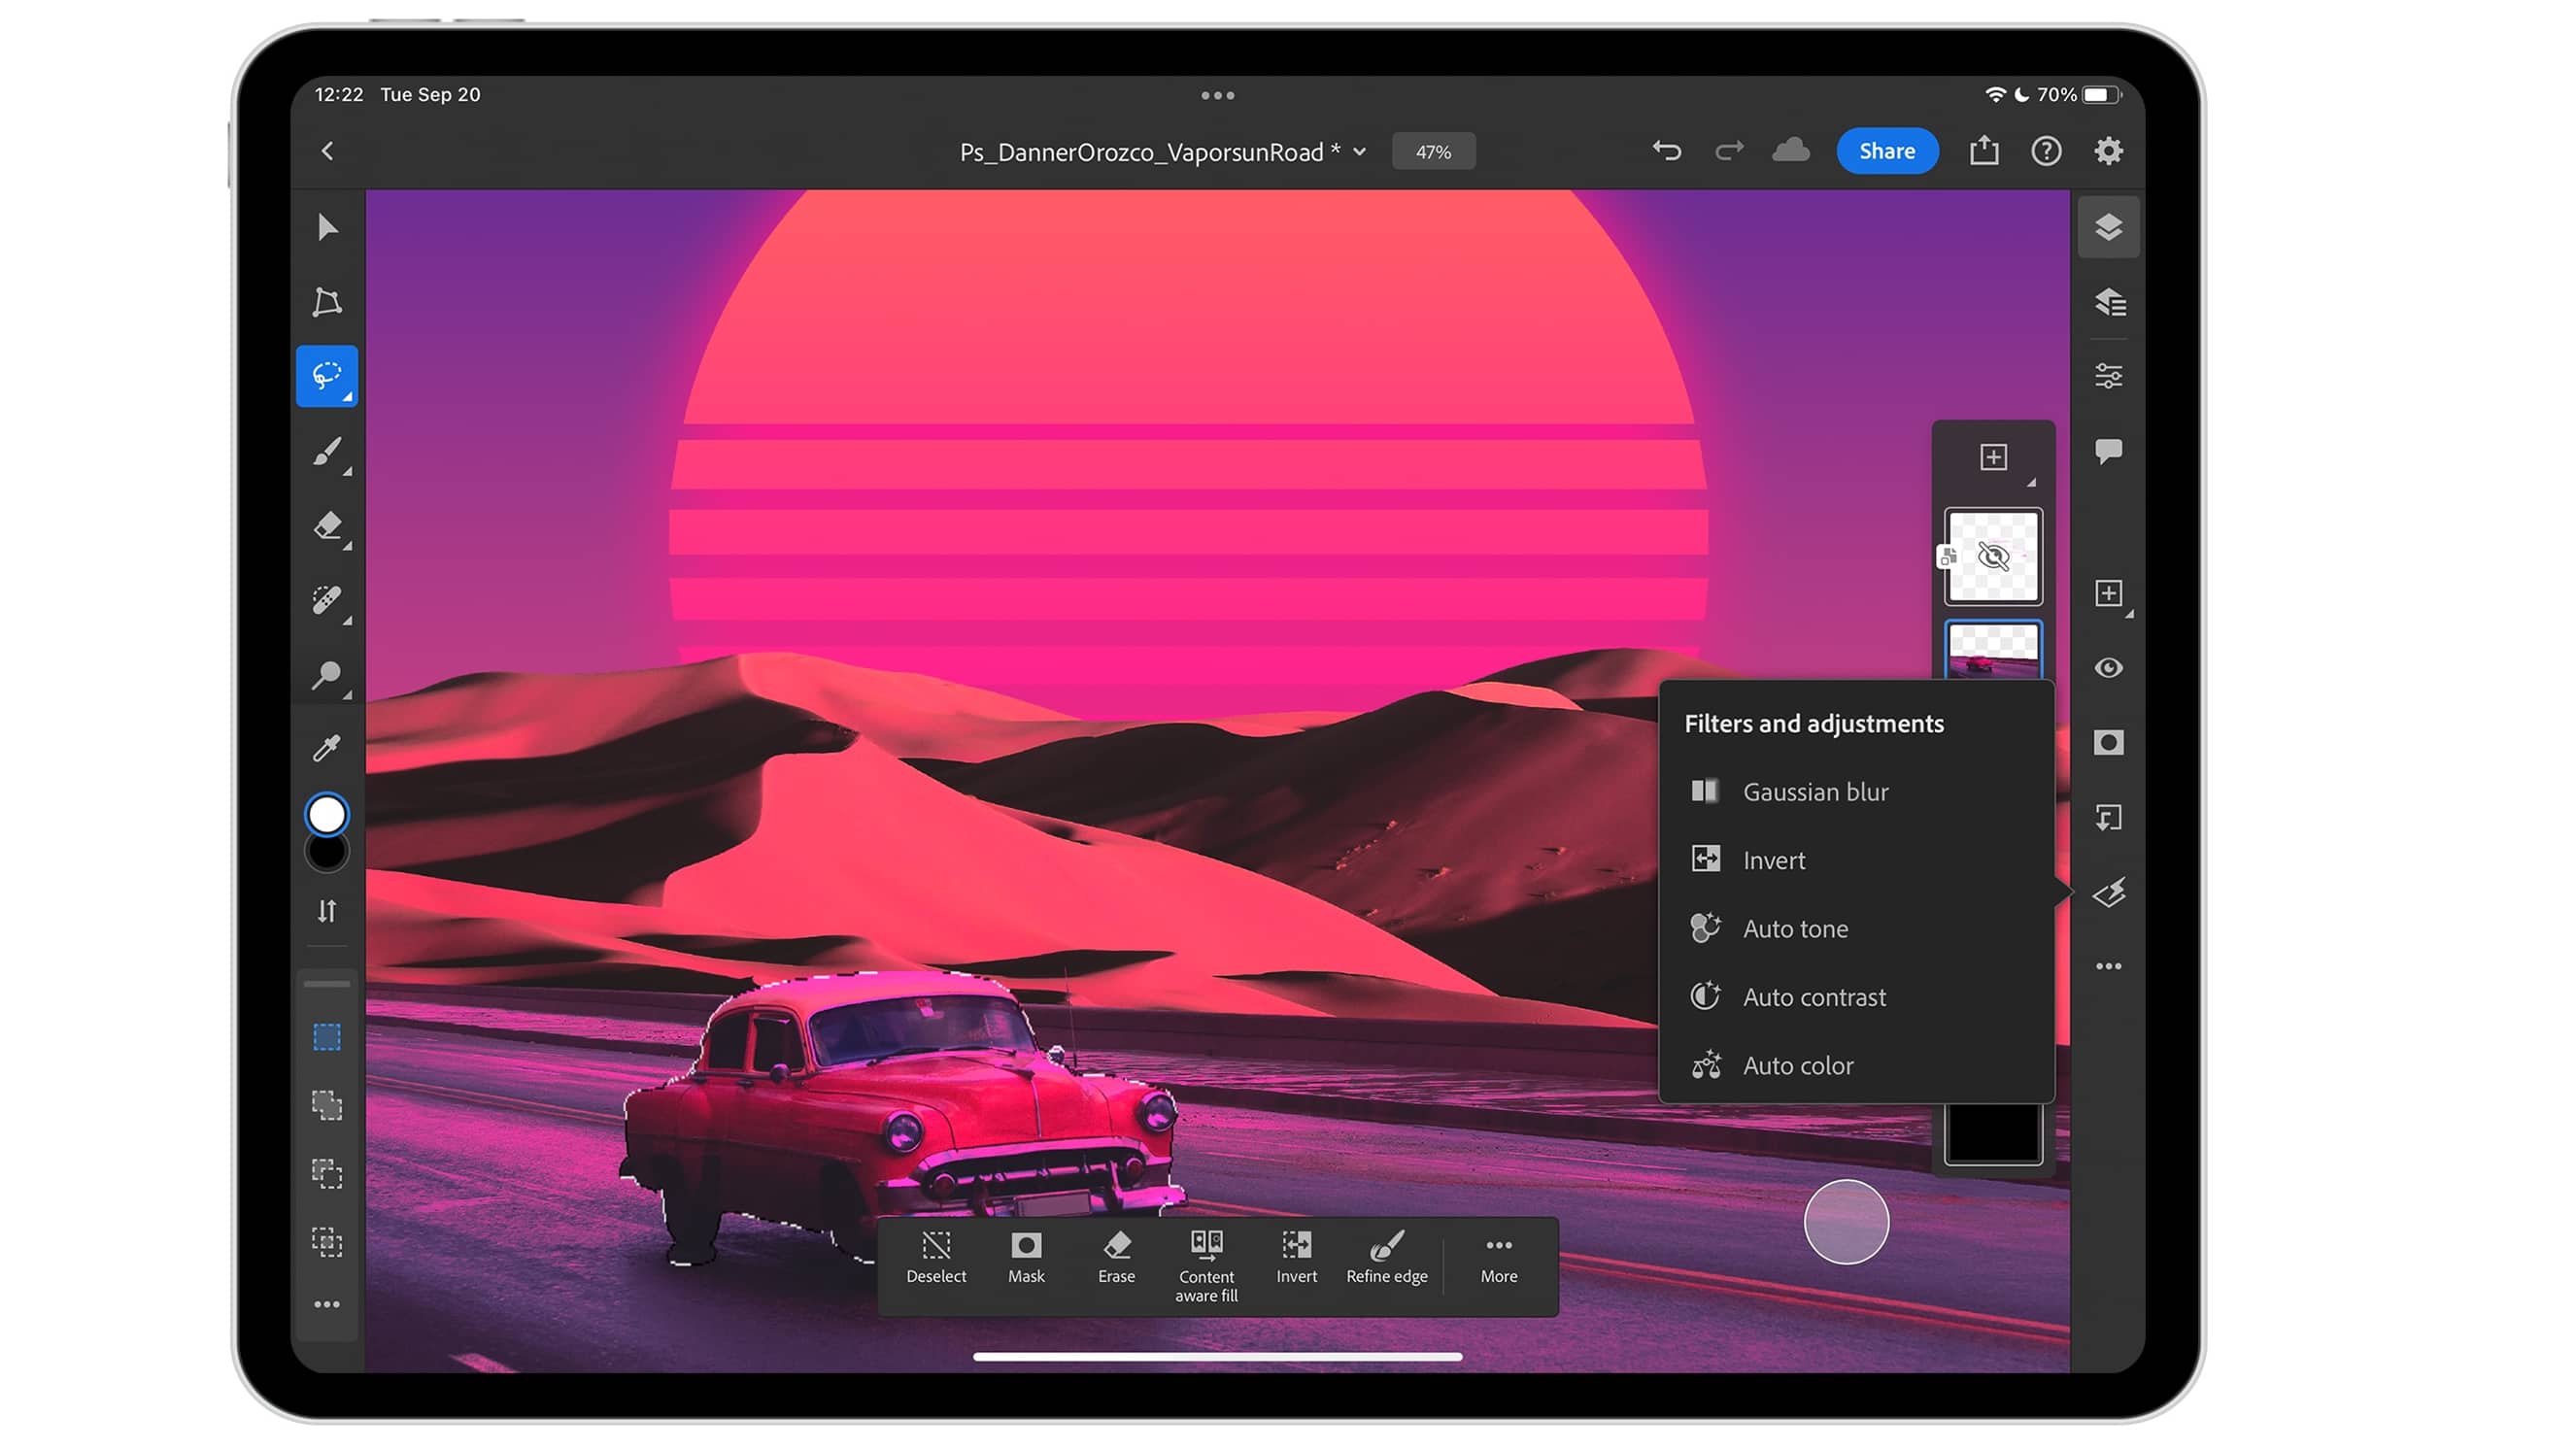Choose Invert in Filters and adjustments

[1856, 860]
